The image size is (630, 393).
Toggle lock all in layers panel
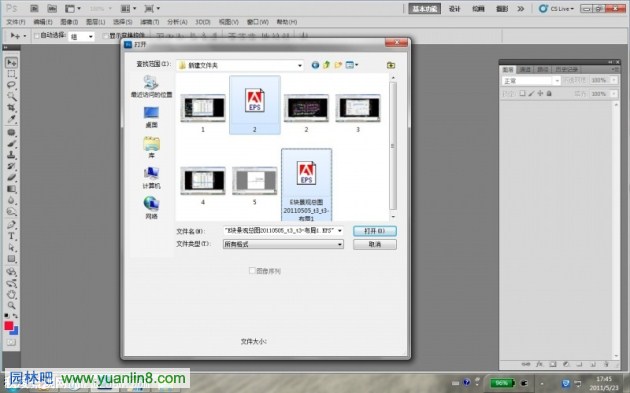(549, 94)
